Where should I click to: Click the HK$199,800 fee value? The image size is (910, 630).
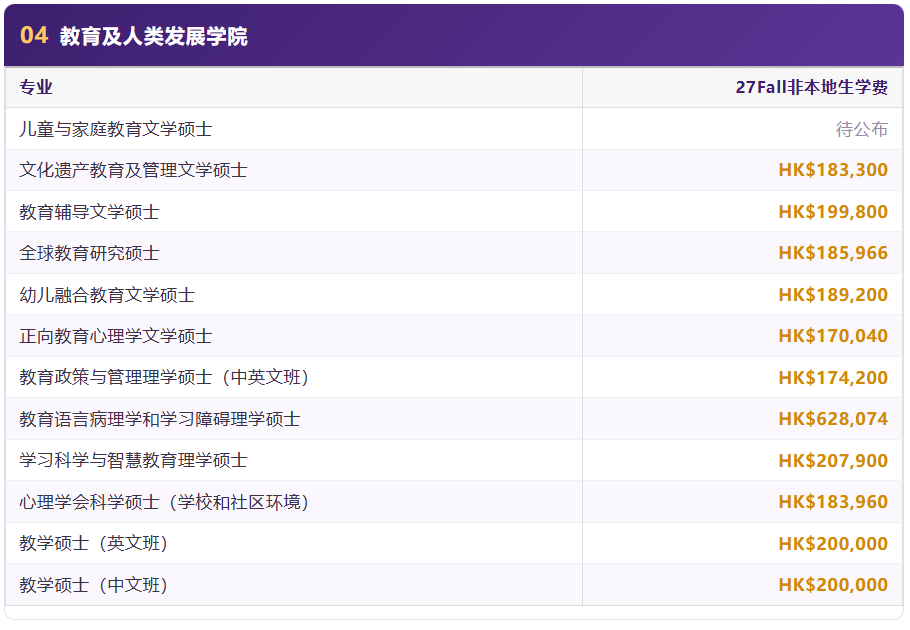click(x=833, y=212)
